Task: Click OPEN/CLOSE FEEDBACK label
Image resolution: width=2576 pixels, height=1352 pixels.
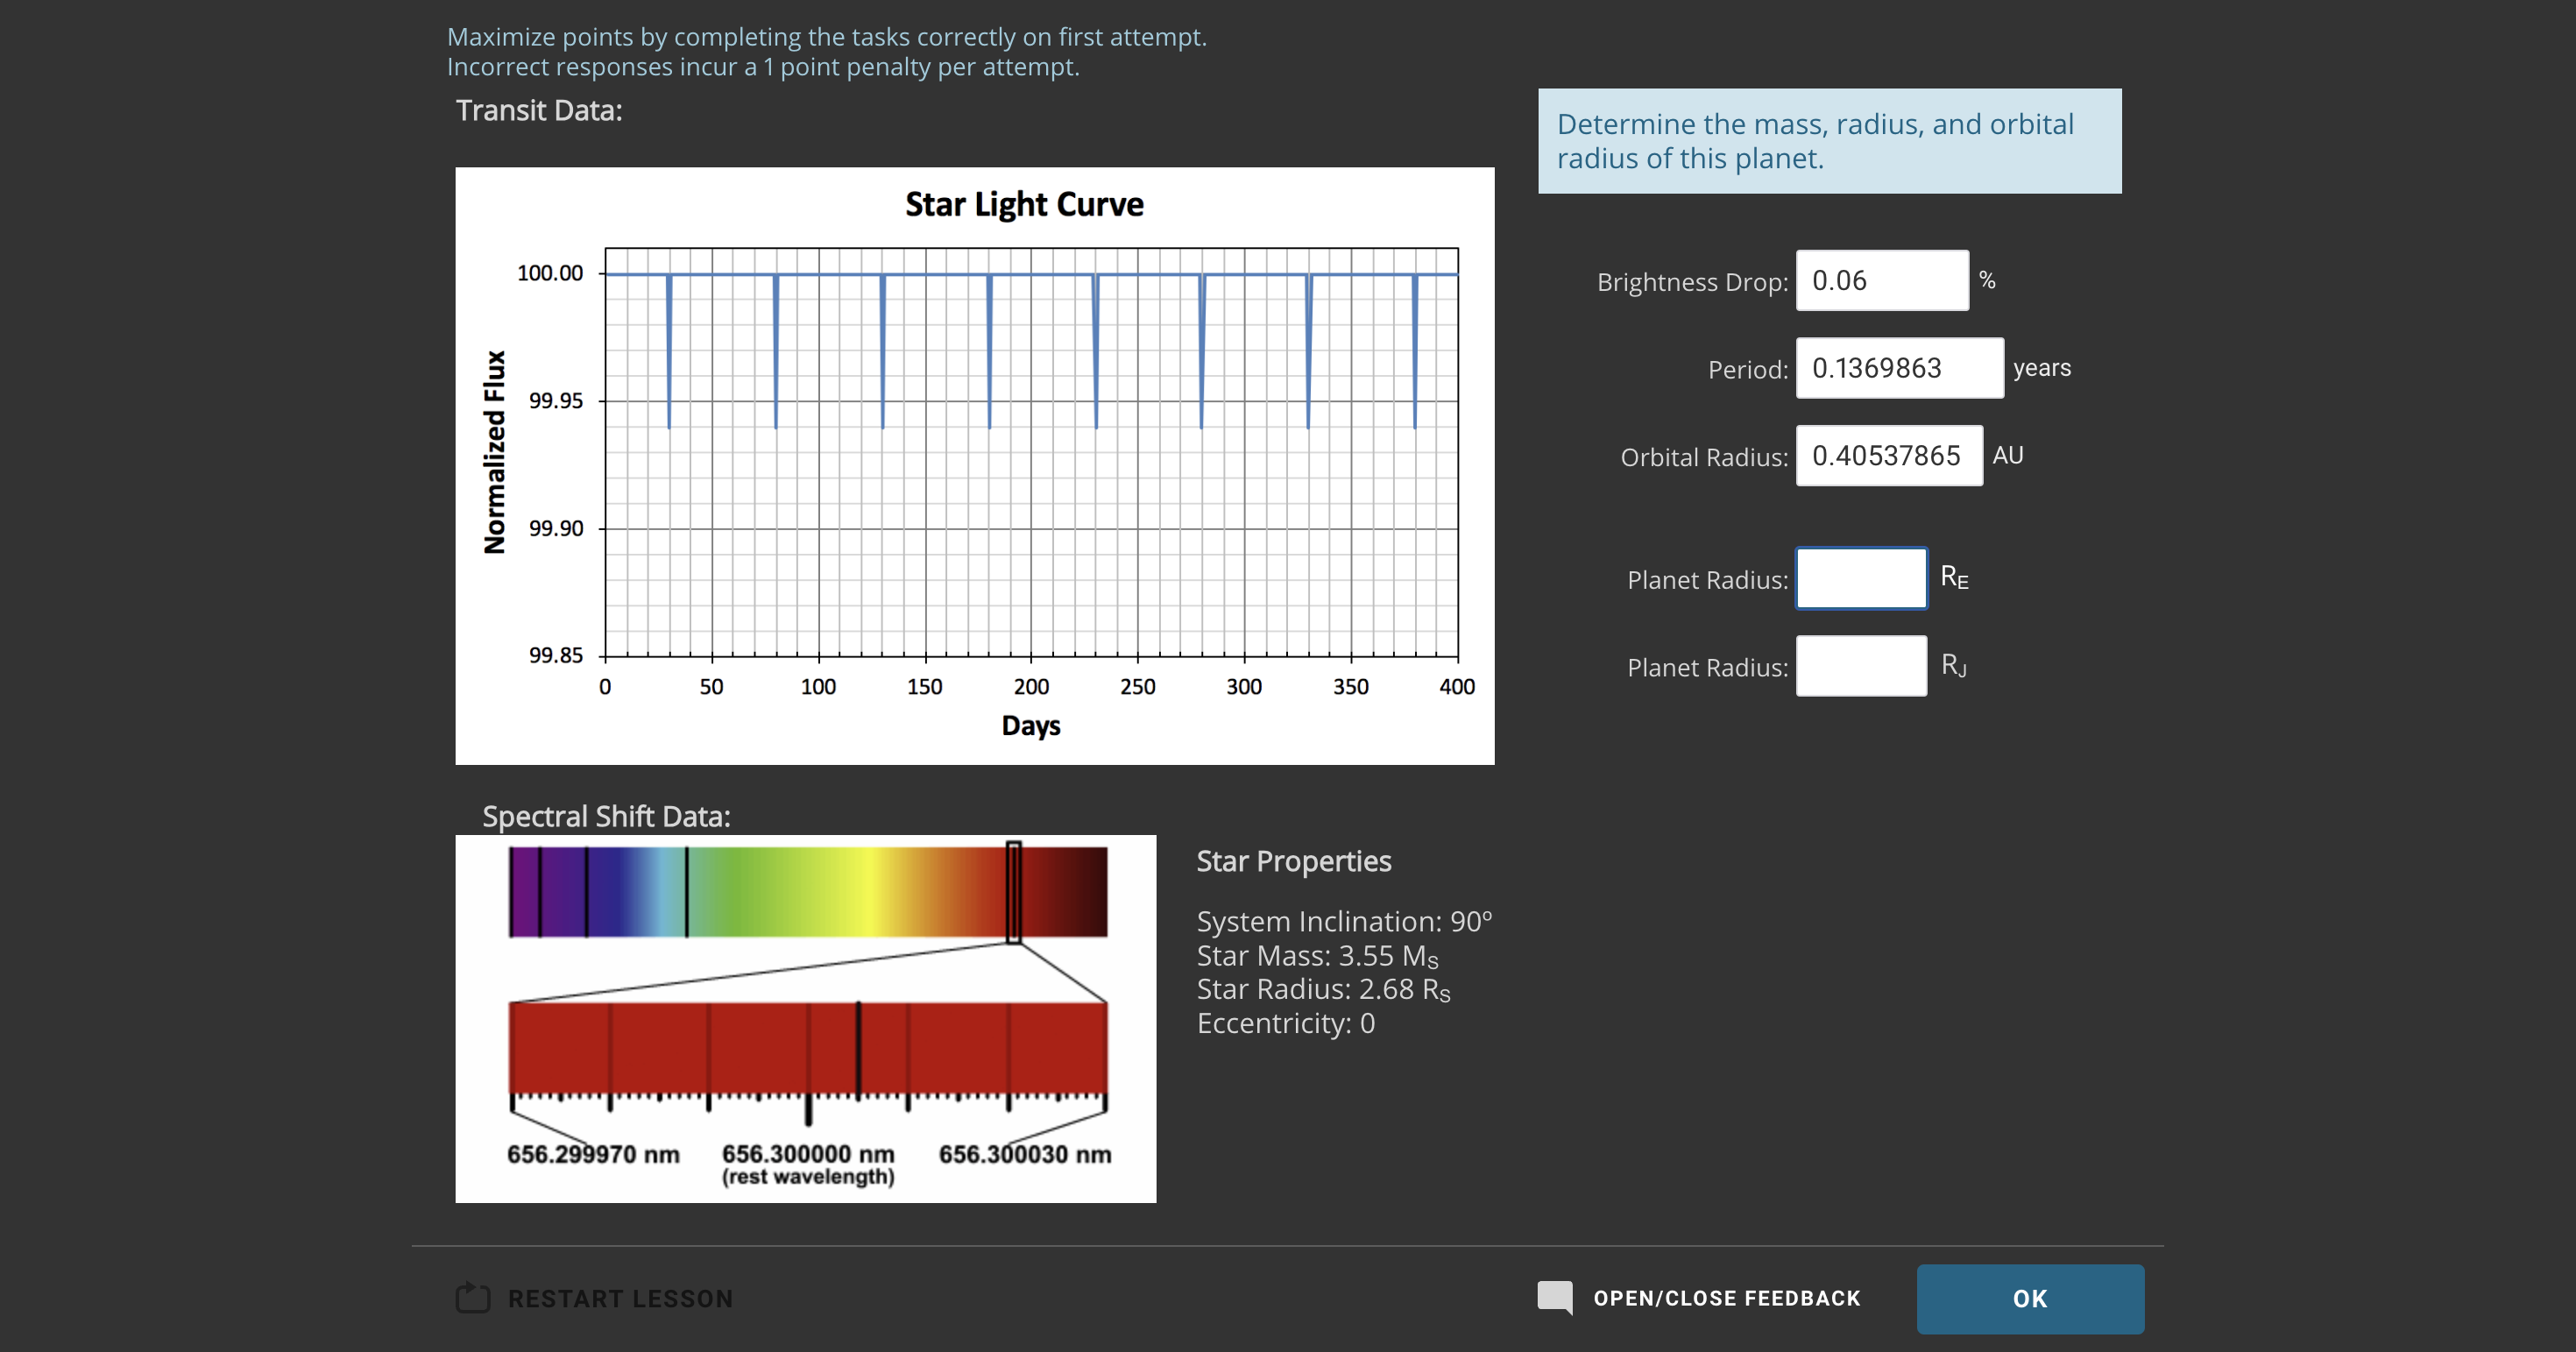Action: pyautogui.click(x=1726, y=1298)
